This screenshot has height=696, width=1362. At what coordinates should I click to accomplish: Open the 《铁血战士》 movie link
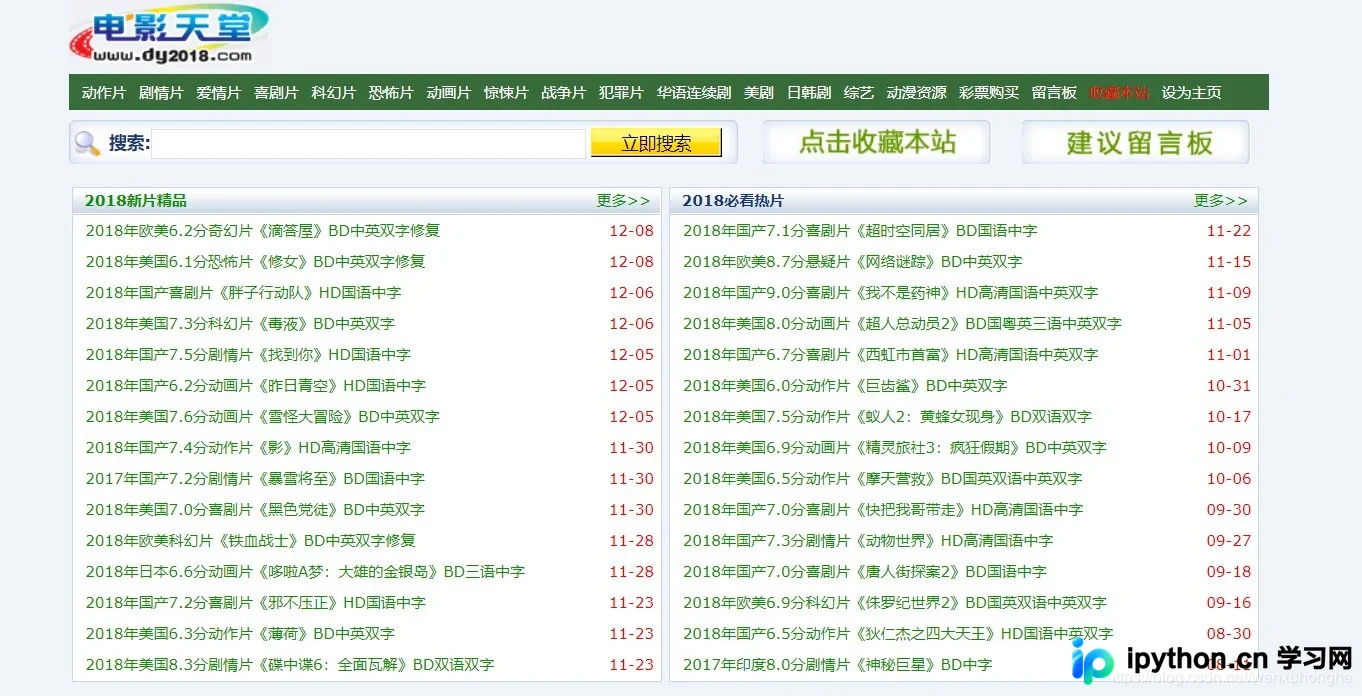[x=251, y=541]
